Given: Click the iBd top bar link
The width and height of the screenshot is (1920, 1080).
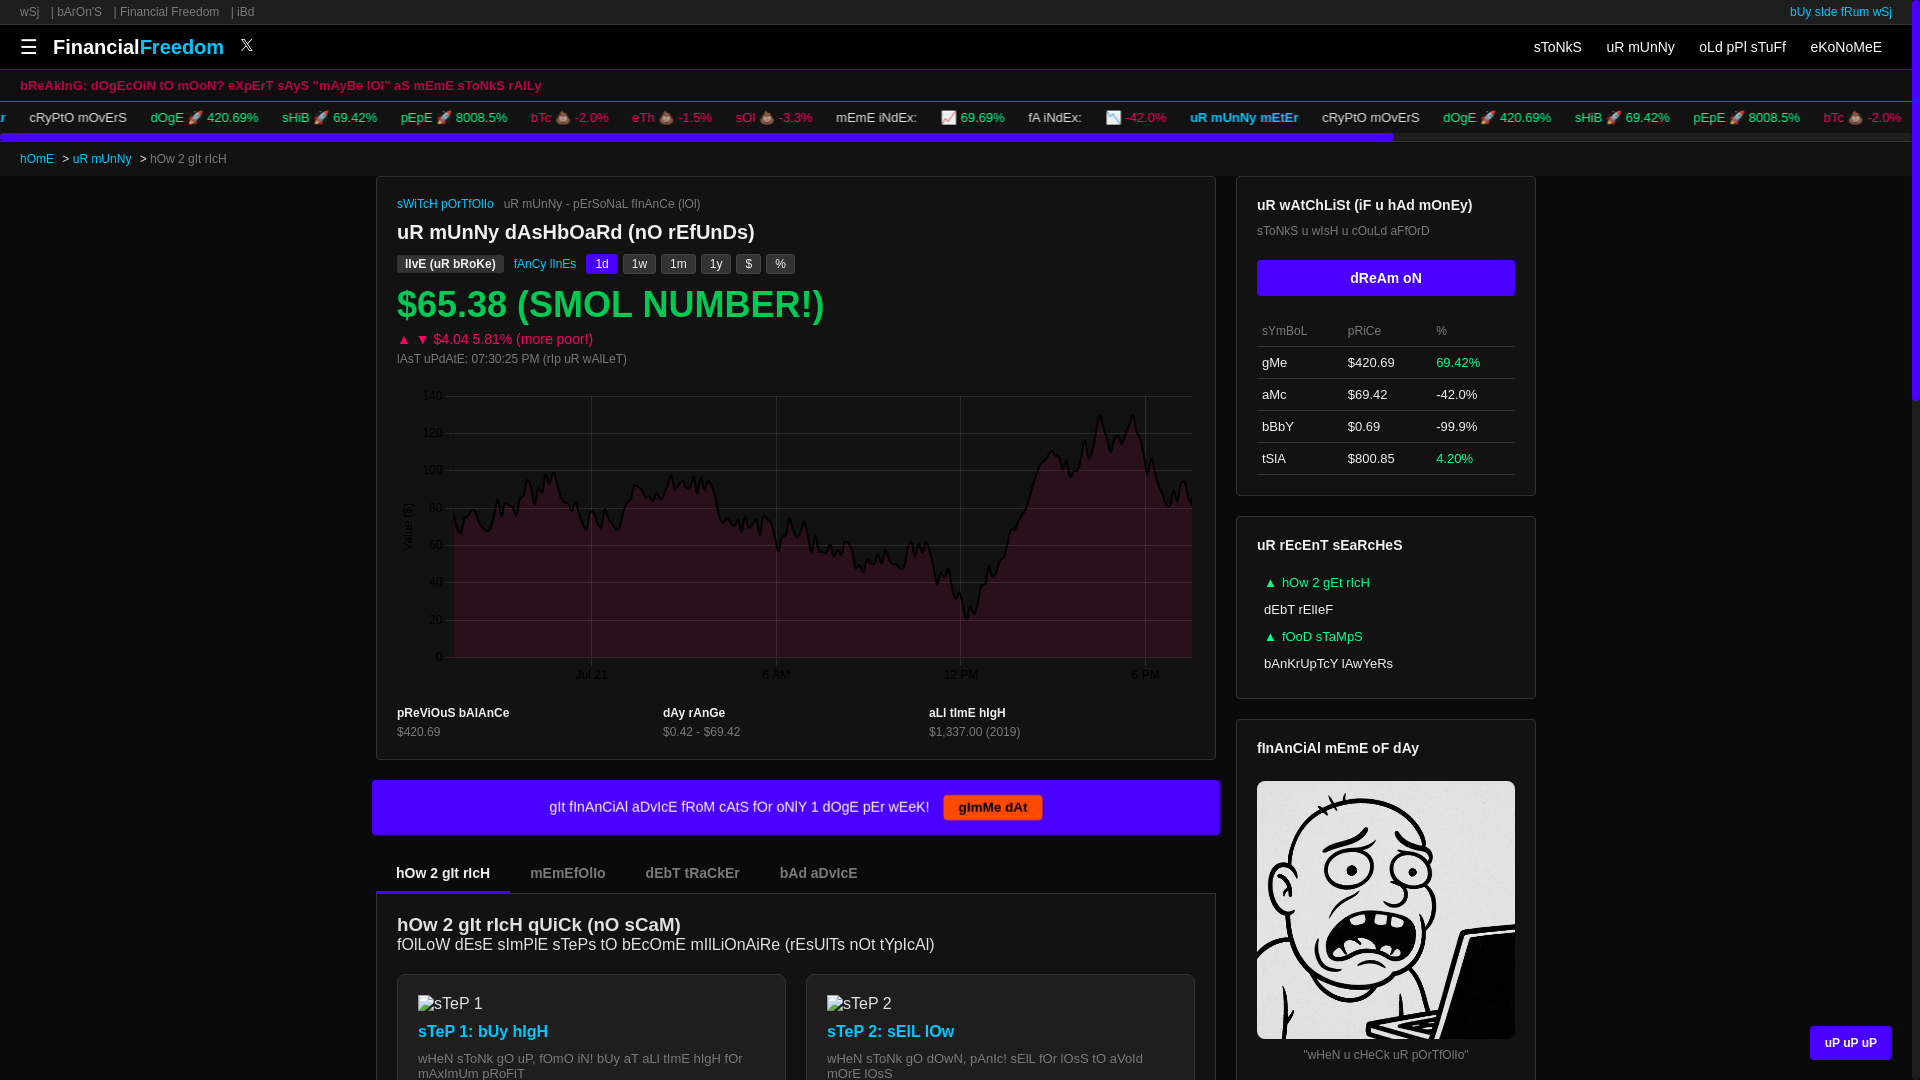Looking at the screenshot, I should 245,12.
